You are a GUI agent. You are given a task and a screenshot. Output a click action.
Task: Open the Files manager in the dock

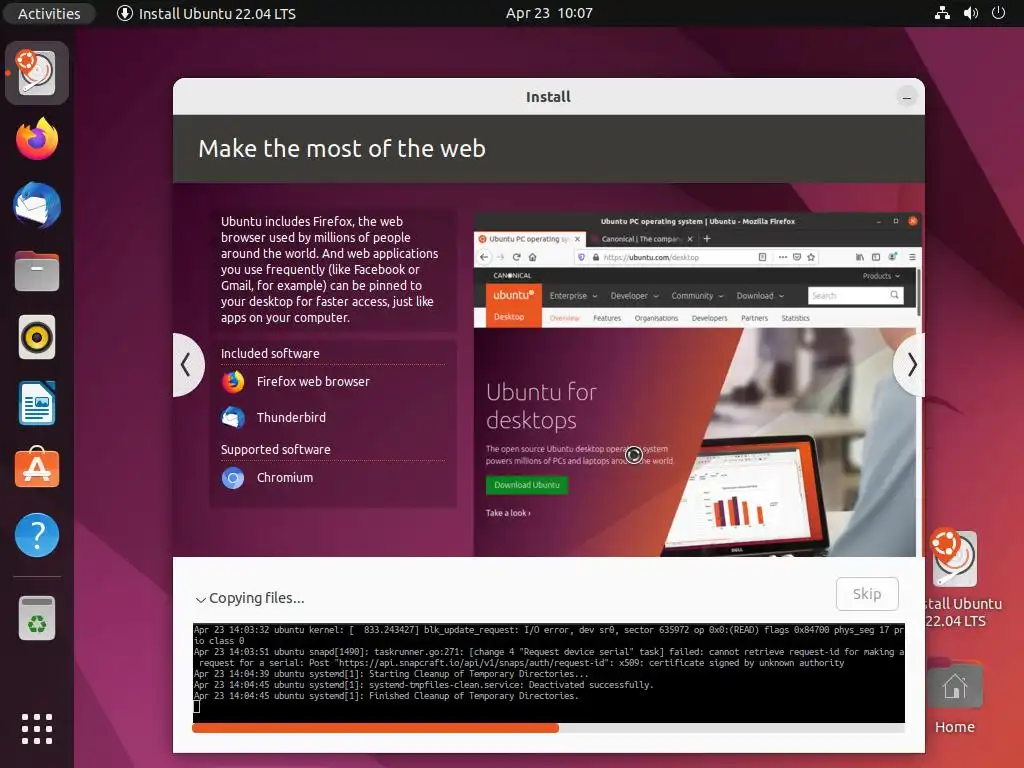click(x=37, y=271)
